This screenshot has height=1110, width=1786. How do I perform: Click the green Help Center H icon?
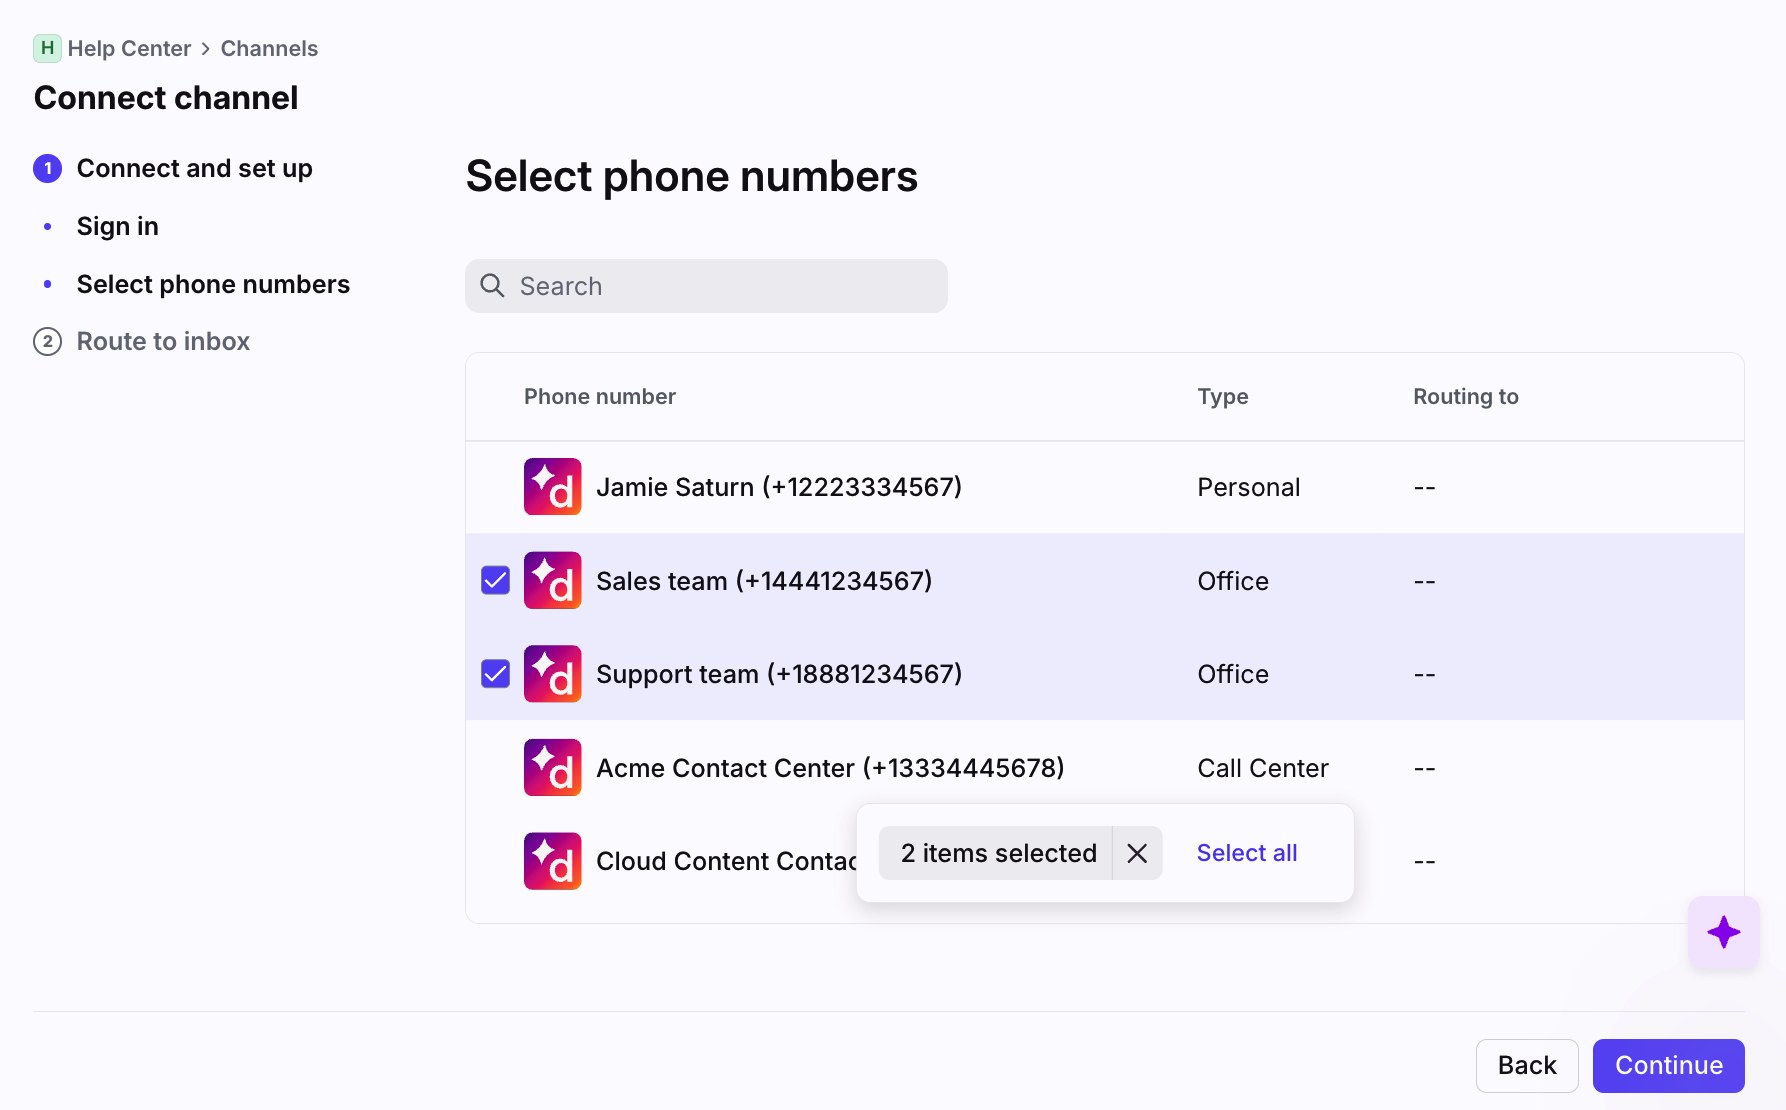click(47, 48)
